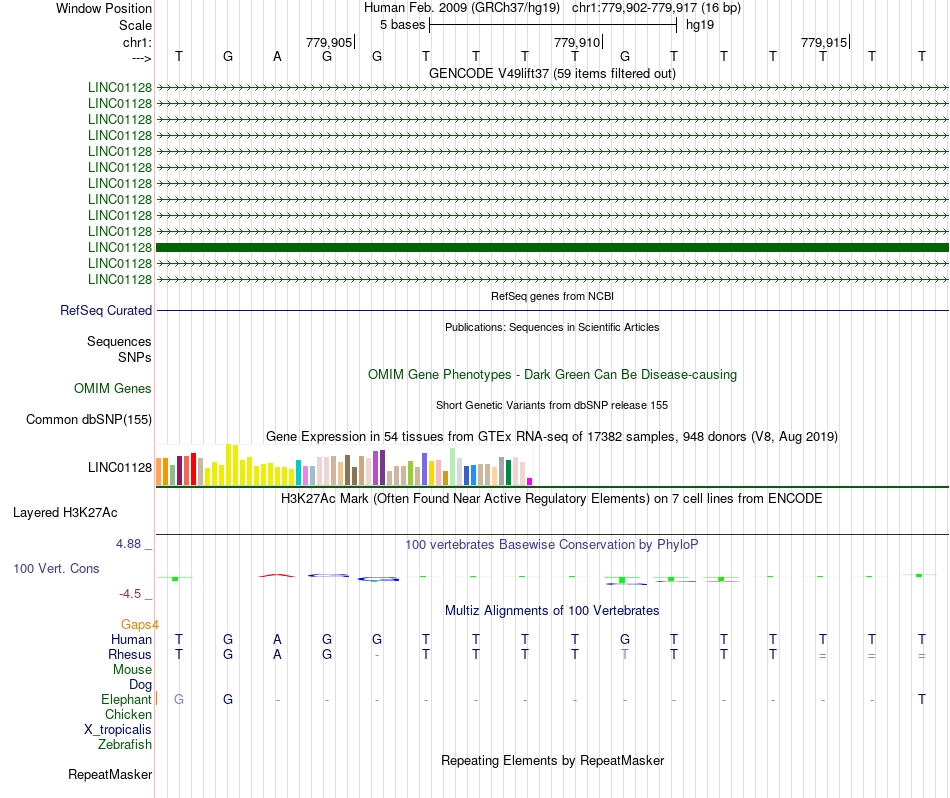Open the 100 Vert. Cons track label
The height and width of the screenshot is (798, 950).
[56, 568]
